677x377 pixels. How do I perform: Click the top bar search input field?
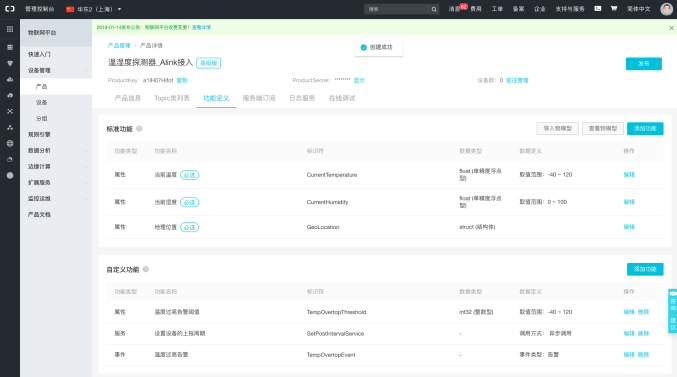click(396, 9)
